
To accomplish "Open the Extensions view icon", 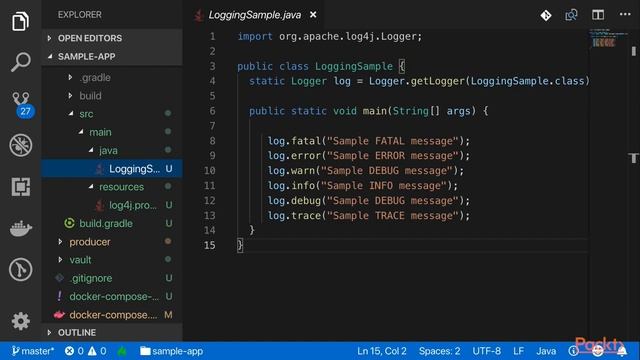I will tap(20, 187).
